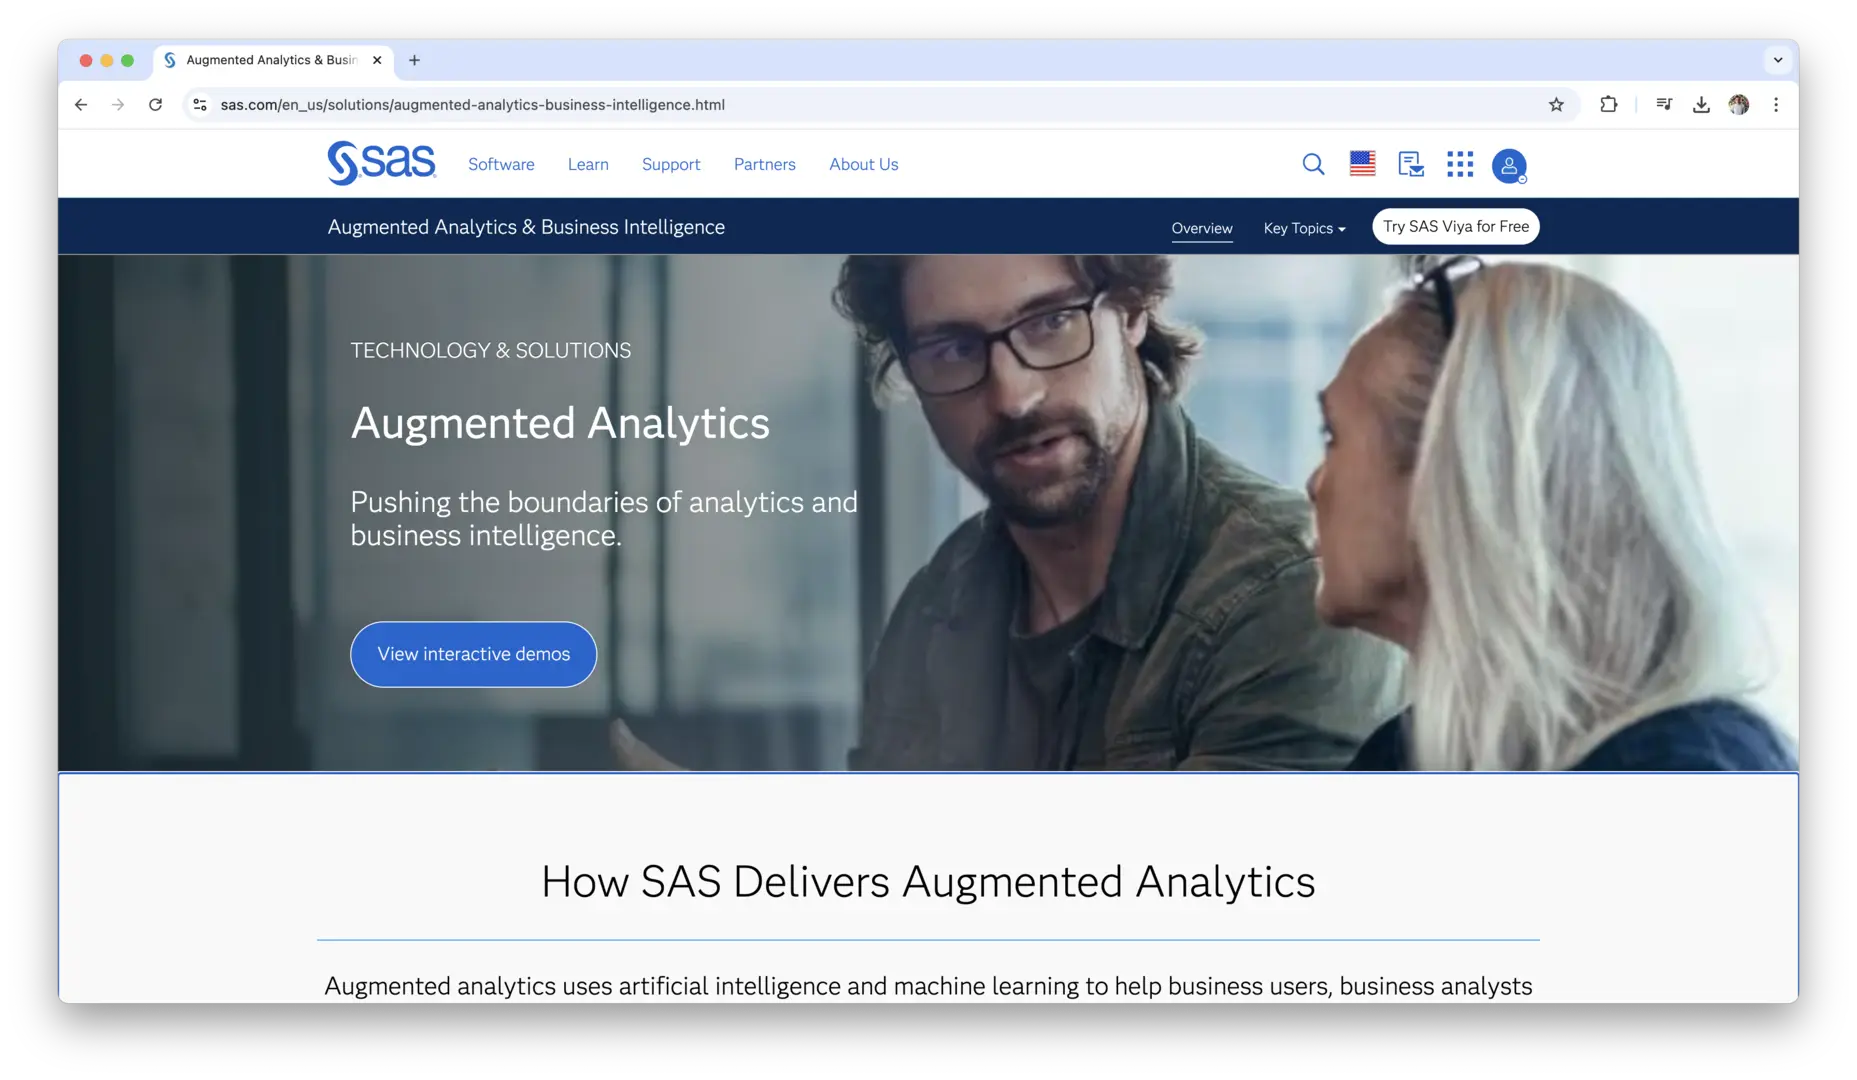Open the site search magnifier icon
Image resolution: width=1857 pixels, height=1080 pixels.
(x=1313, y=164)
